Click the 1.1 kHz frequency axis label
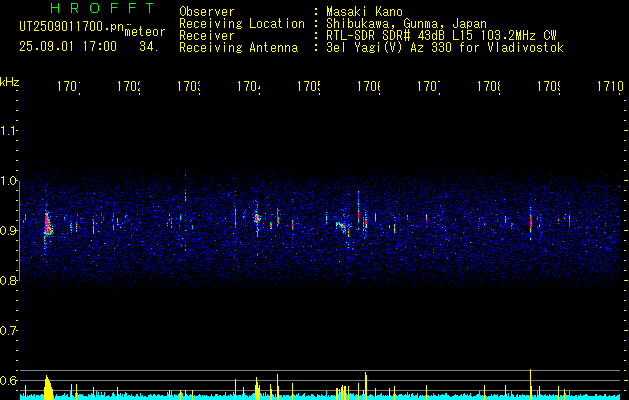The width and height of the screenshot is (629, 400). coord(8,131)
